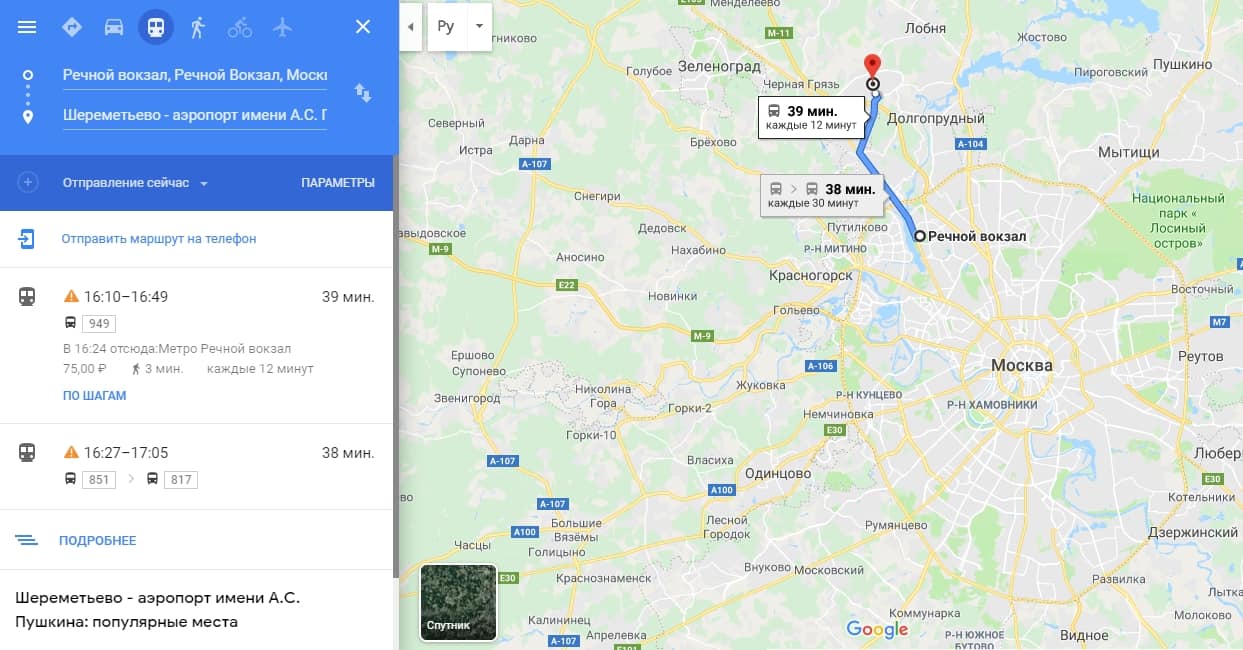Switch to Спутник satellite view thumbnail
Screen dimensions: 1243x650
coord(458,602)
